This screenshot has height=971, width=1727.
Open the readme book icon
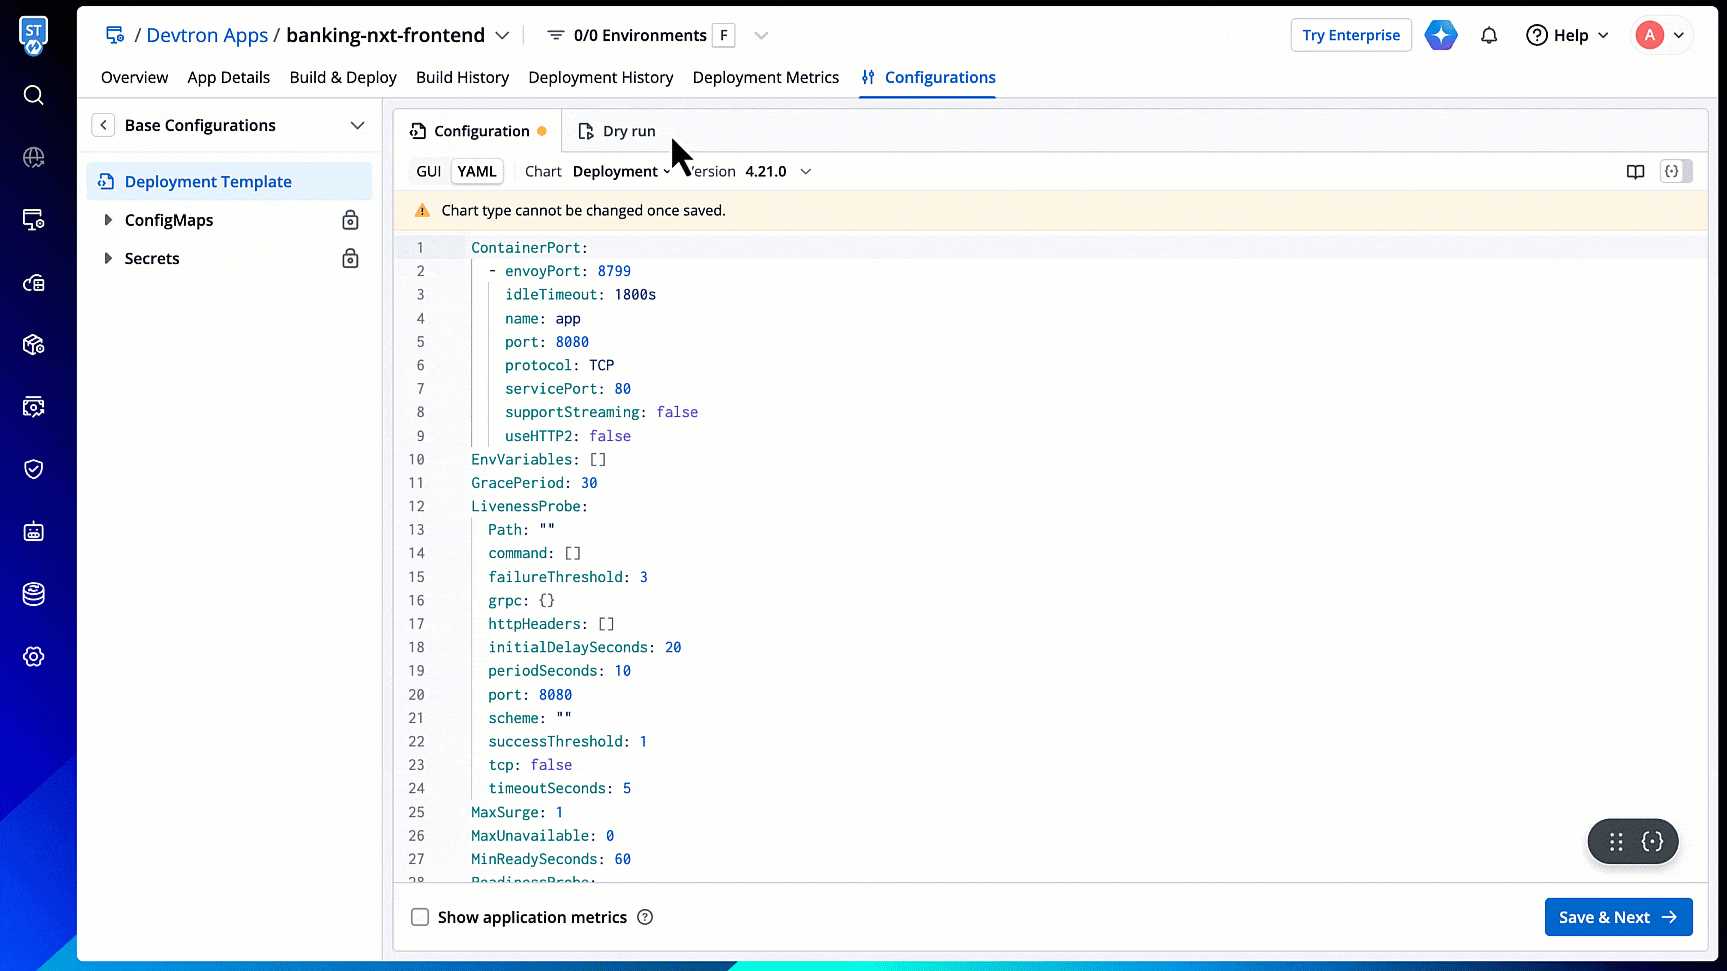[x=1635, y=172]
